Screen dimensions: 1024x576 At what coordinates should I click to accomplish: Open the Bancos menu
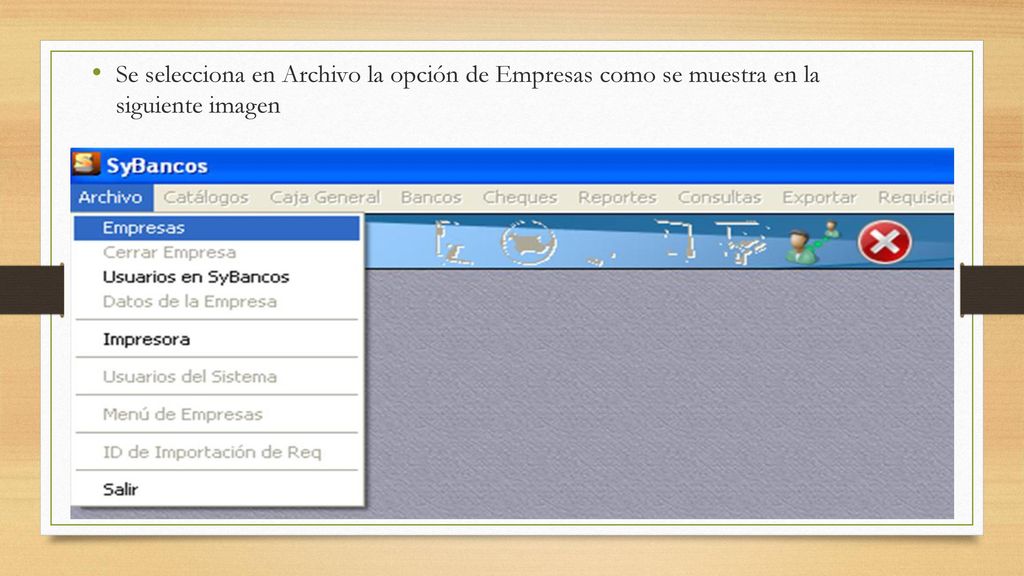pos(431,197)
